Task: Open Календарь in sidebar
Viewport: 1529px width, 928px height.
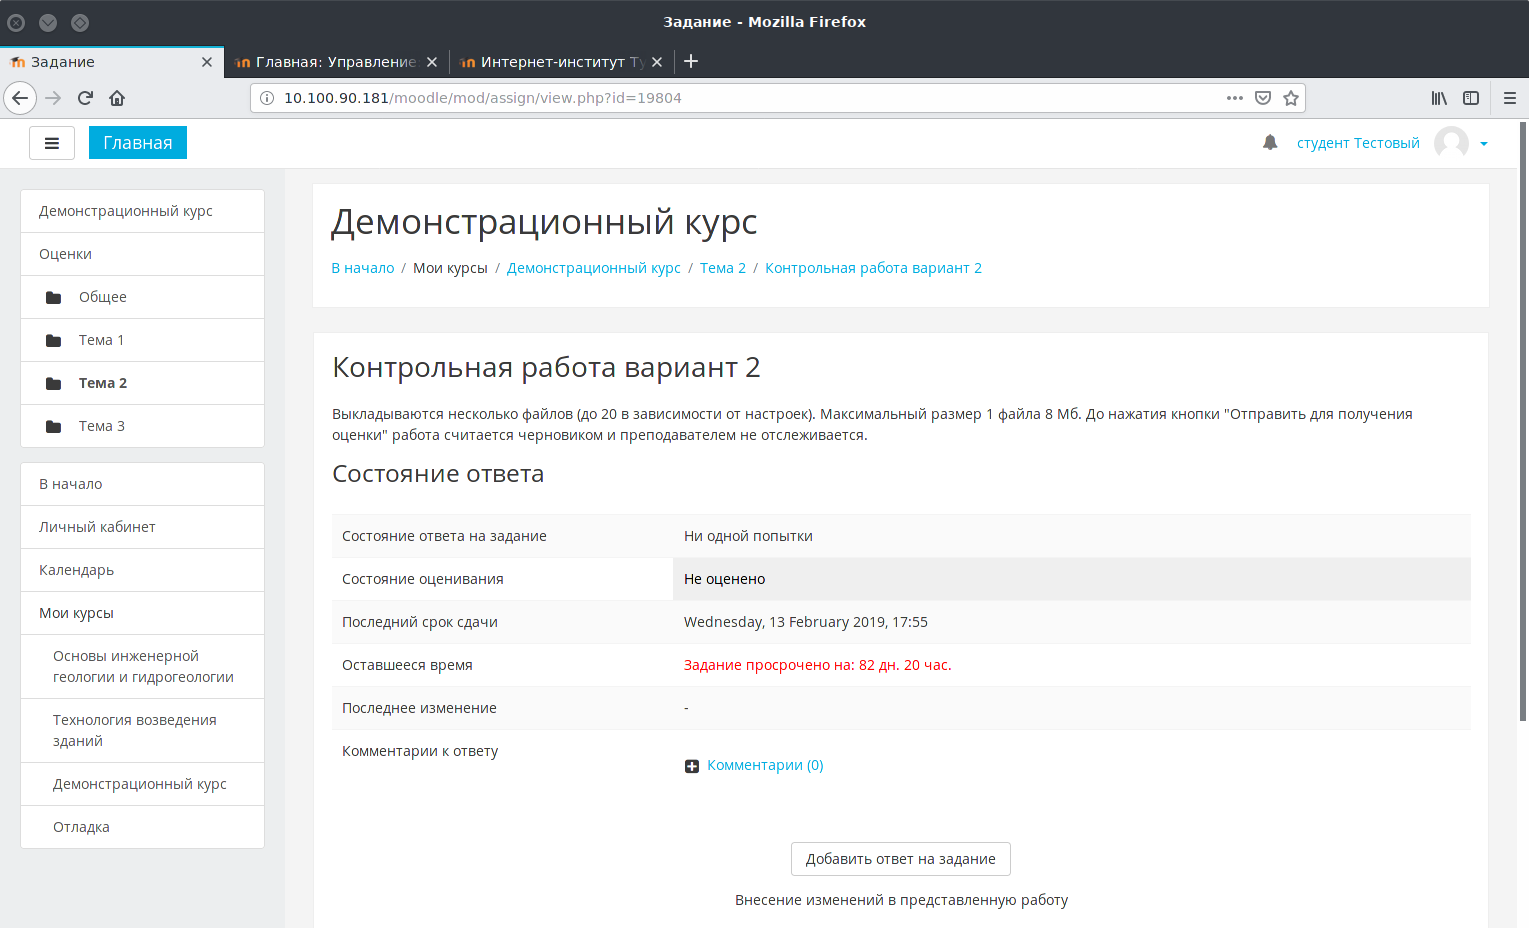Action: [142, 570]
